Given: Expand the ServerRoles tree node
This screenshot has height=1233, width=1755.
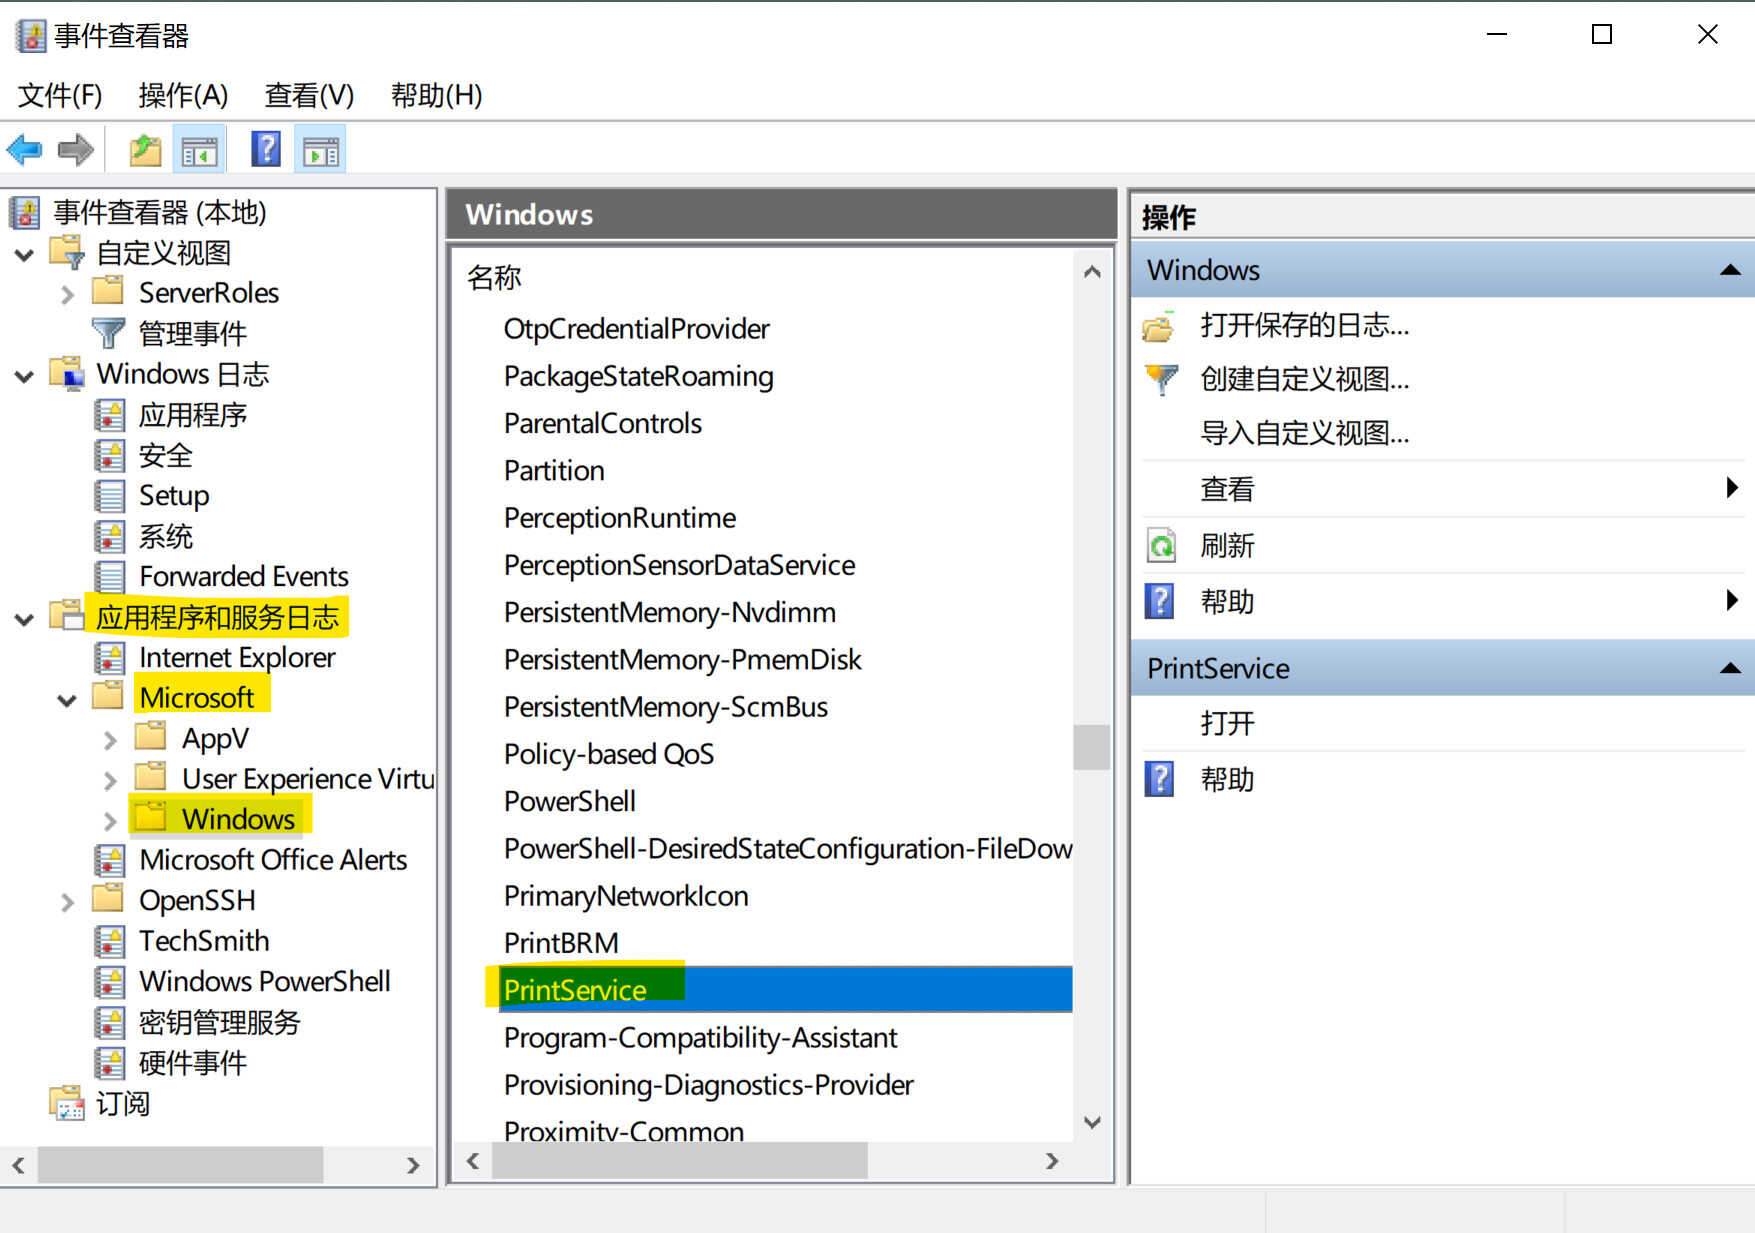Looking at the screenshot, I should click(67, 295).
